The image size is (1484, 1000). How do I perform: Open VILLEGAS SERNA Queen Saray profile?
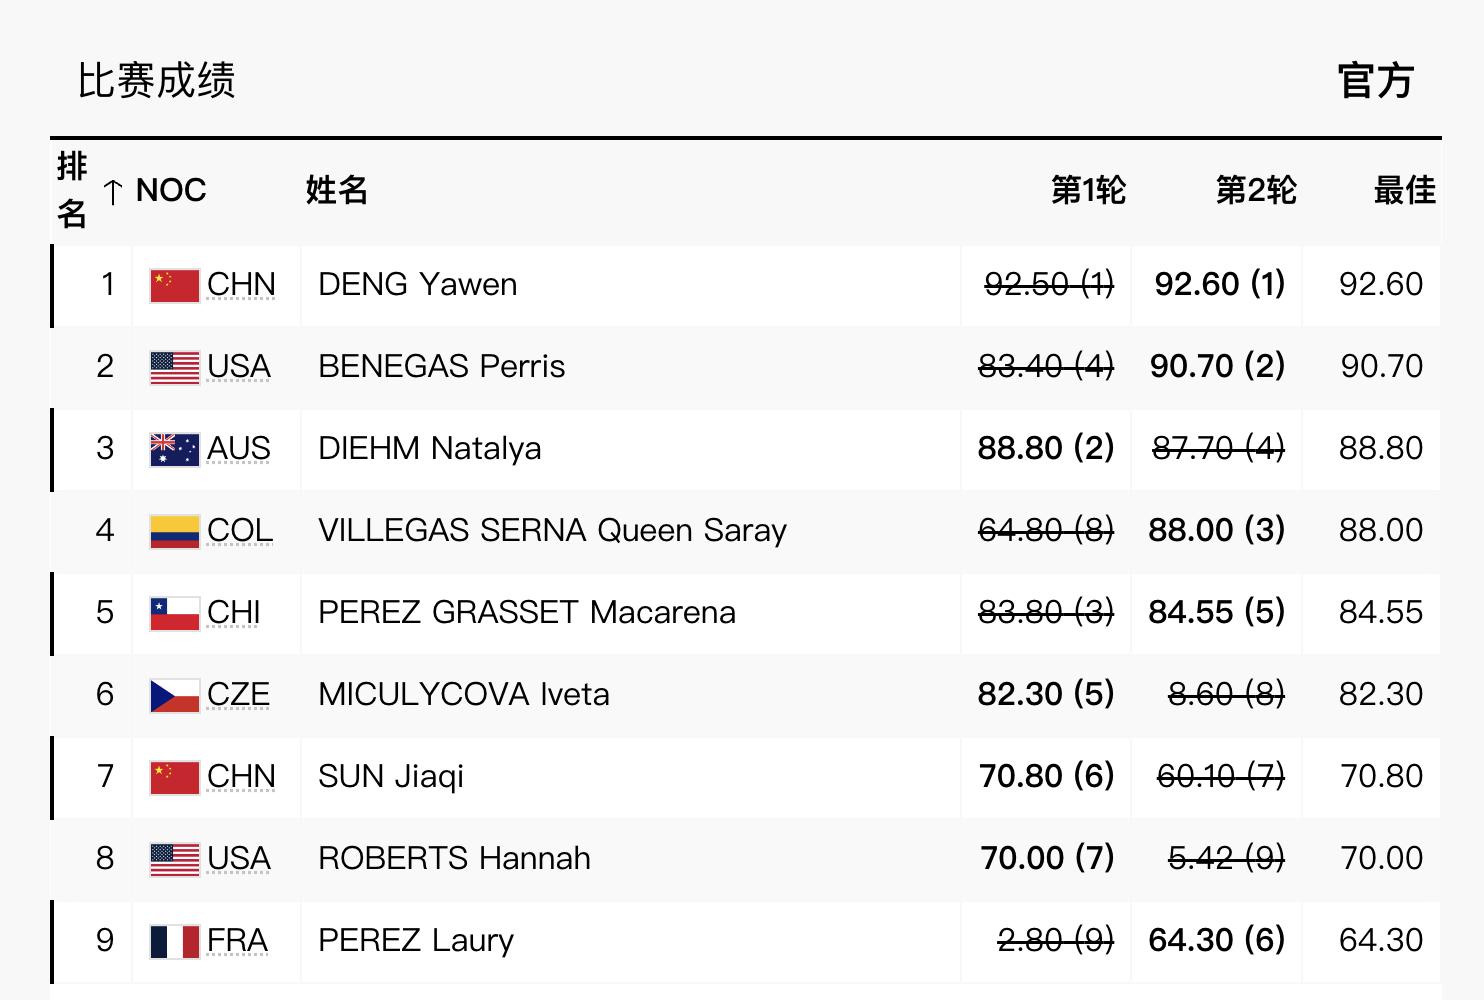(x=552, y=531)
